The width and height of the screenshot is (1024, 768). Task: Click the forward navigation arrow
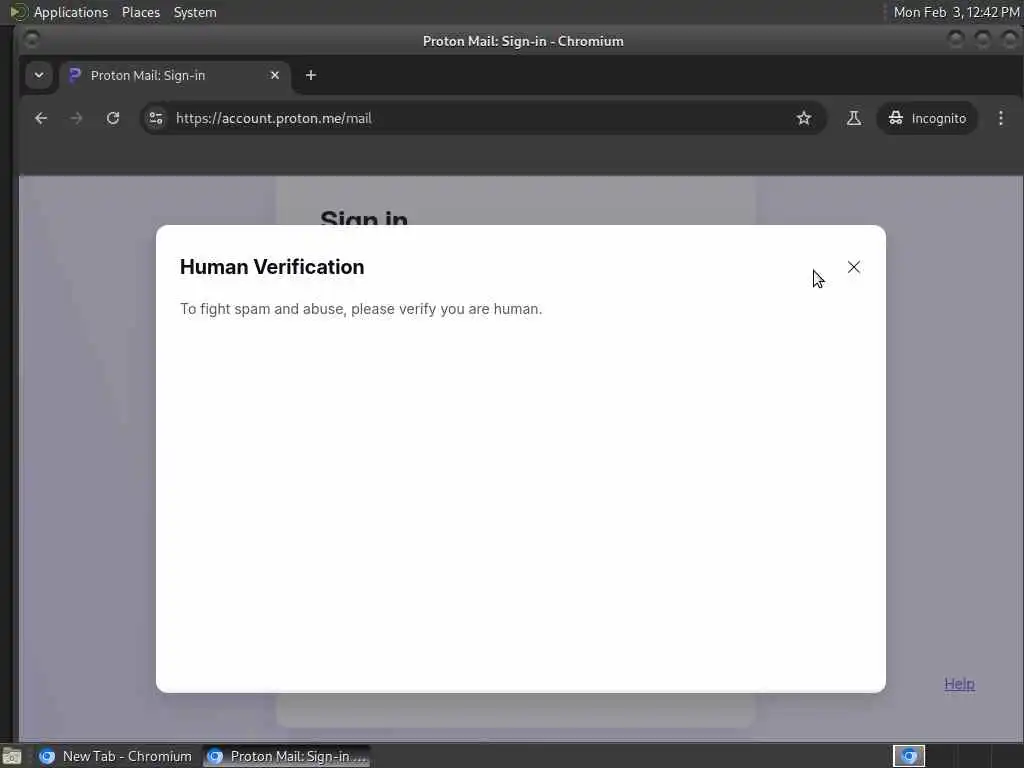pos(76,118)
